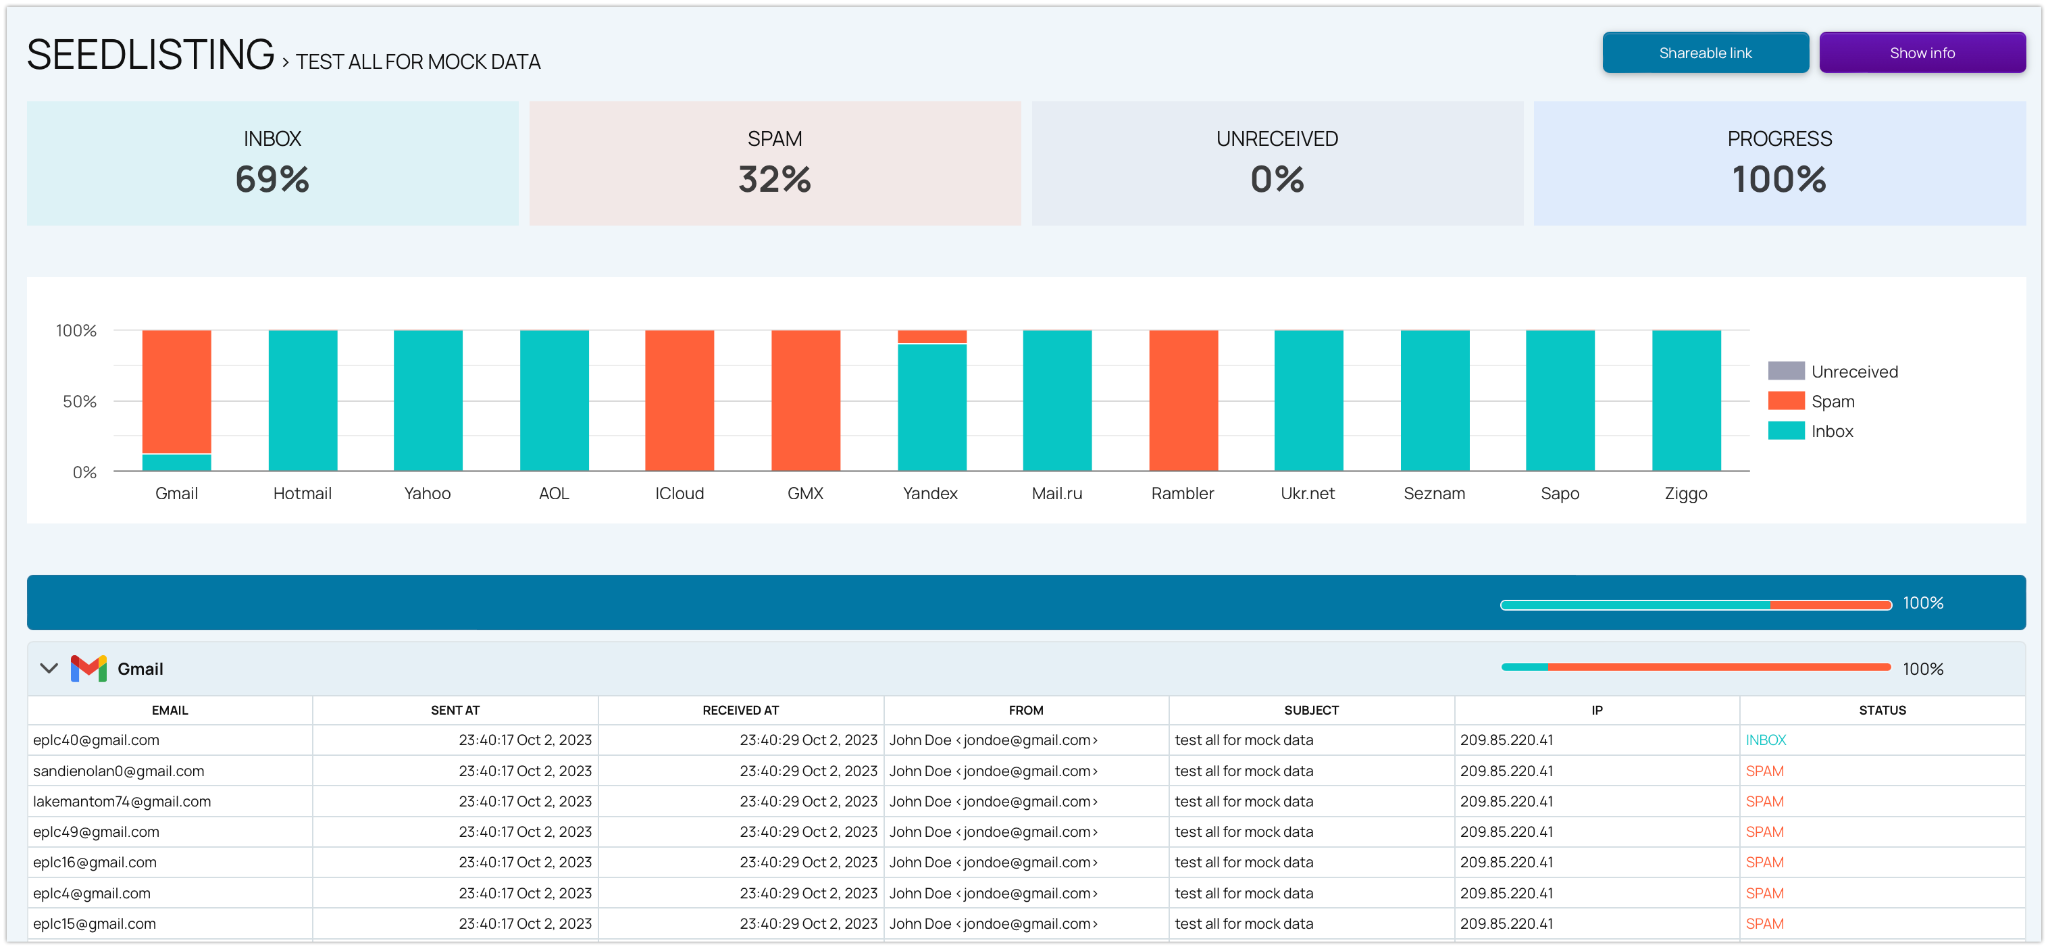Click the Gmail bar in chart
This screenshot has height=948, width=2048.
[x=177, y=400]
